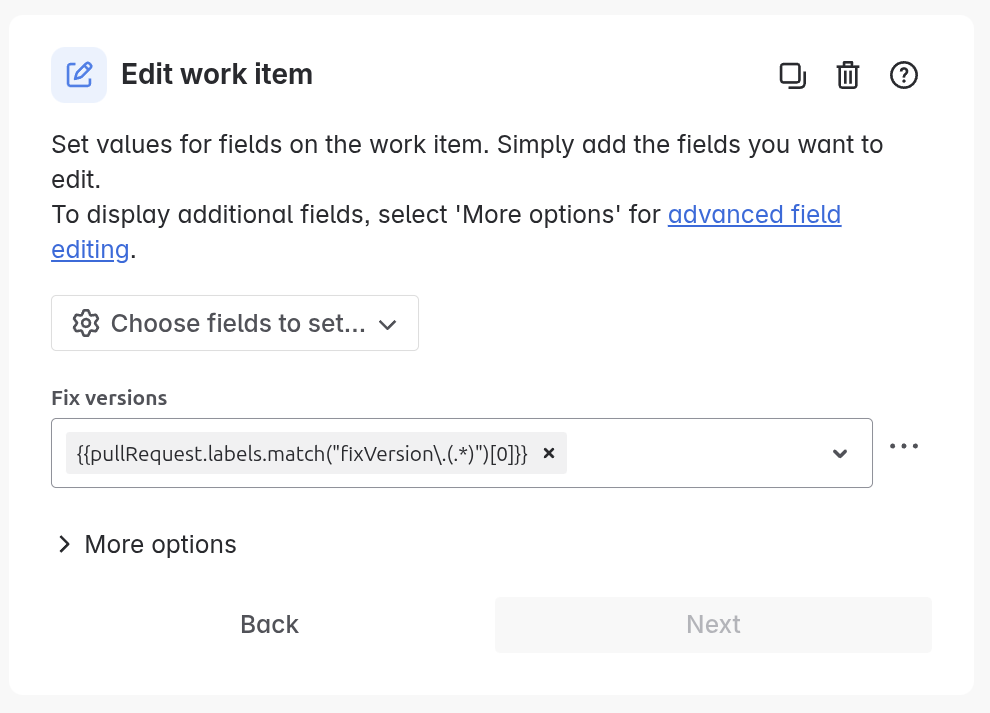The image size is (990, 713).
Task: Remove the pullRequest.labels smart value chip
Action: 549,453
